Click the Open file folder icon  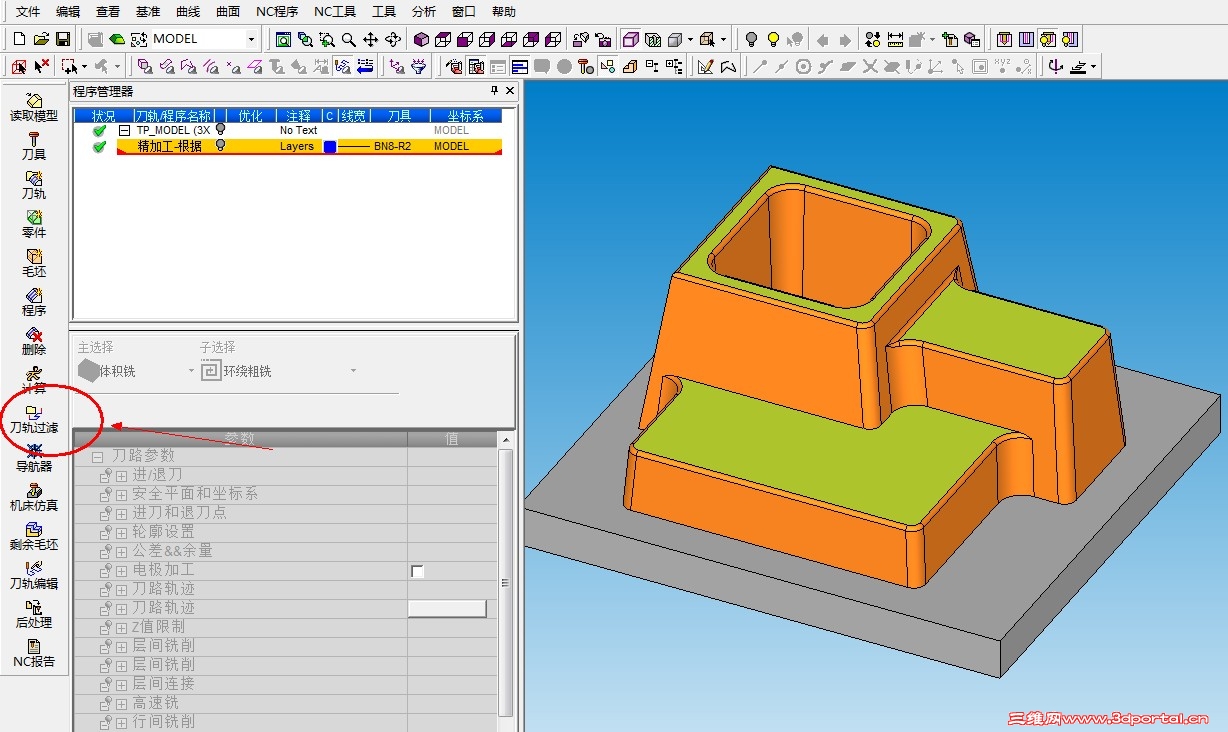coord(41,39)
